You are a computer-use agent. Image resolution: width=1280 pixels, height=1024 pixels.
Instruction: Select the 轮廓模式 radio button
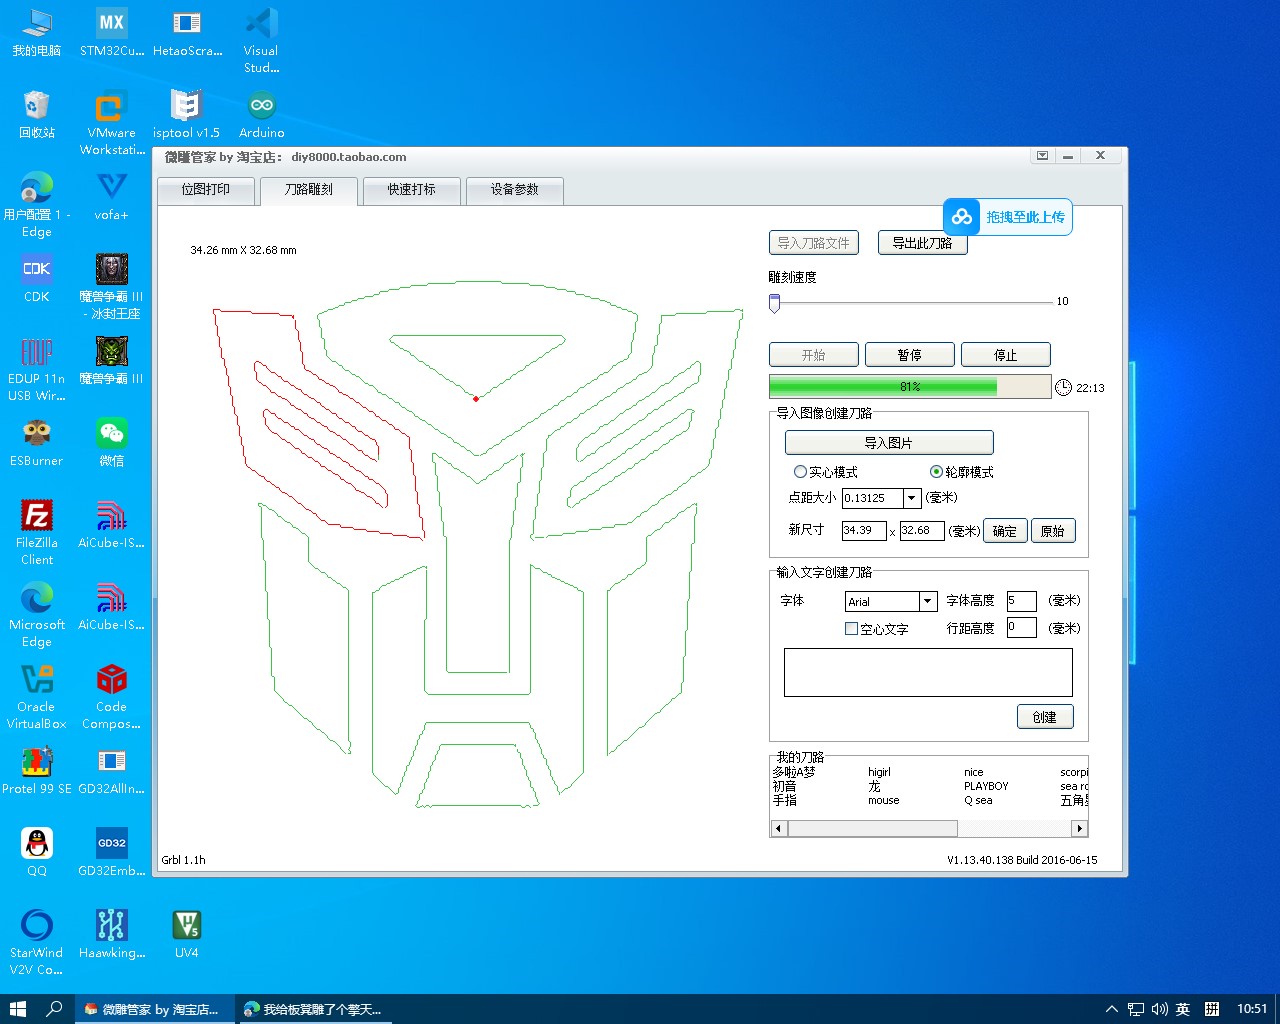[x=936, y=472]
